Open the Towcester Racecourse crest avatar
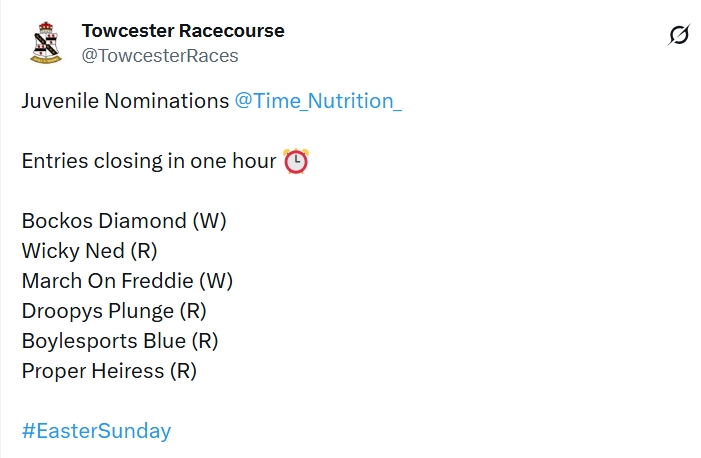The height and width of the screenshot is (458, 701). [46, 43]
